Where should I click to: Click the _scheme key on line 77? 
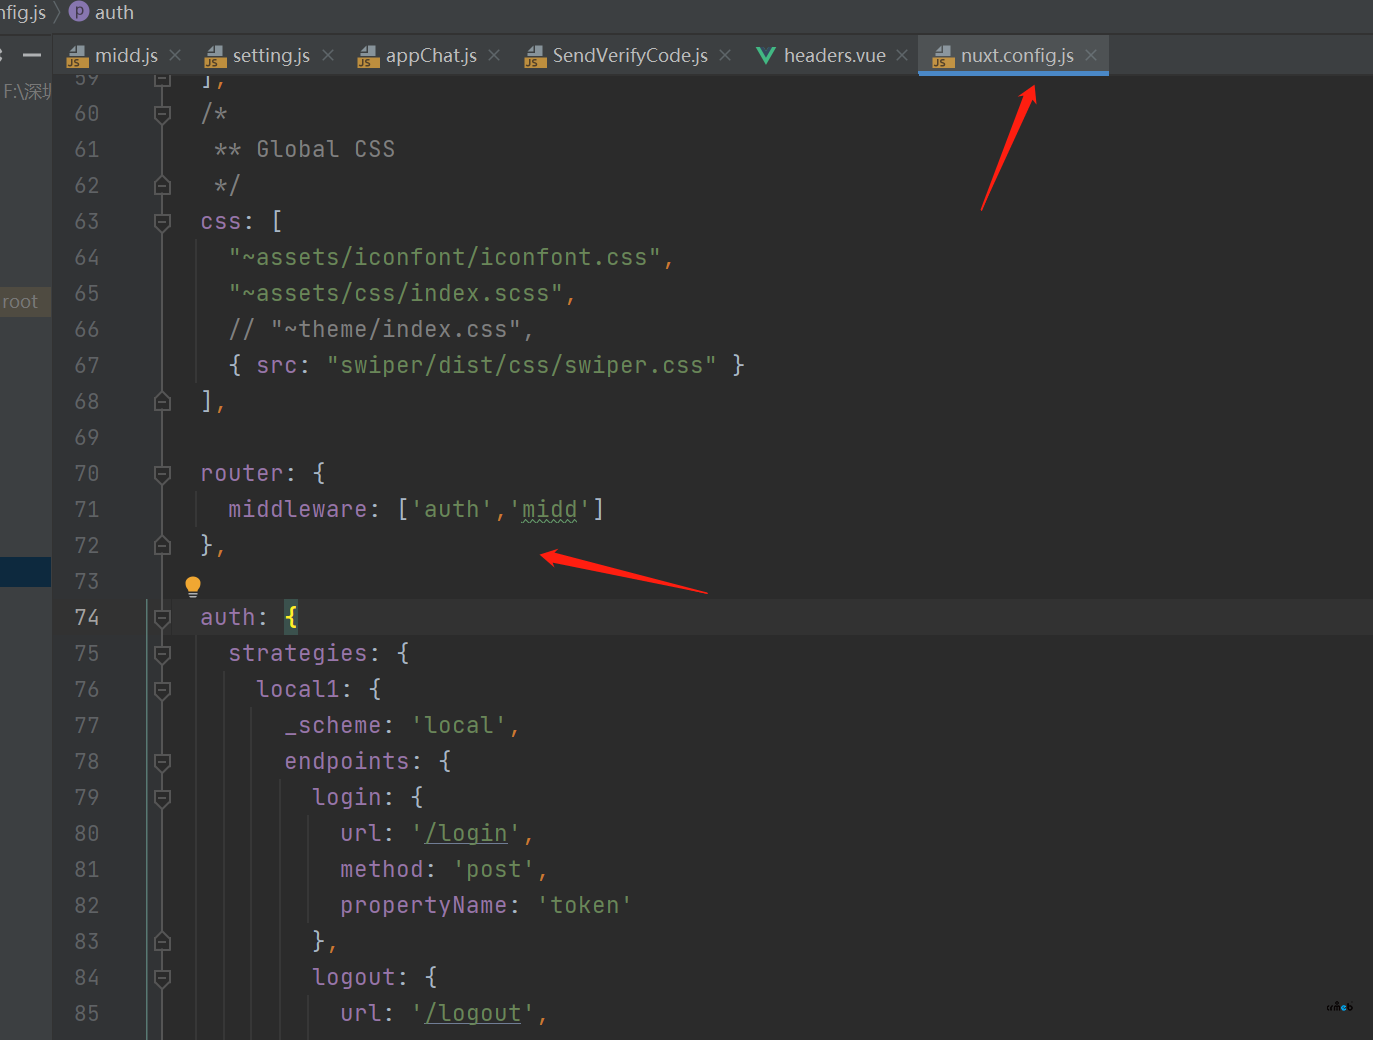pyautogui.click(x=333, y=725)
